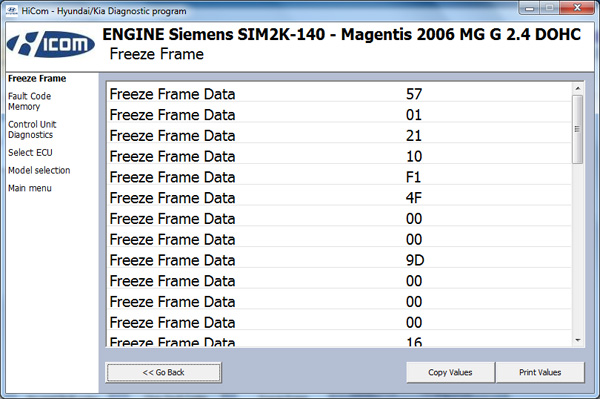The width and height of the screenshot is (600, 399).
Task: Select the Freeze Frame Data row valued 57
Action: (339, 94)
